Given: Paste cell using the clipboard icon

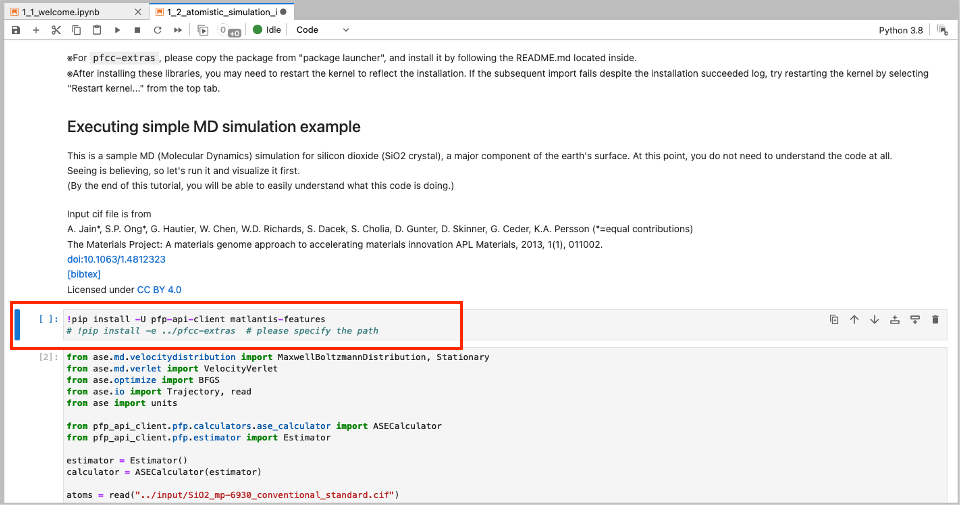Looking at the screenshot, I should [97, 30].
